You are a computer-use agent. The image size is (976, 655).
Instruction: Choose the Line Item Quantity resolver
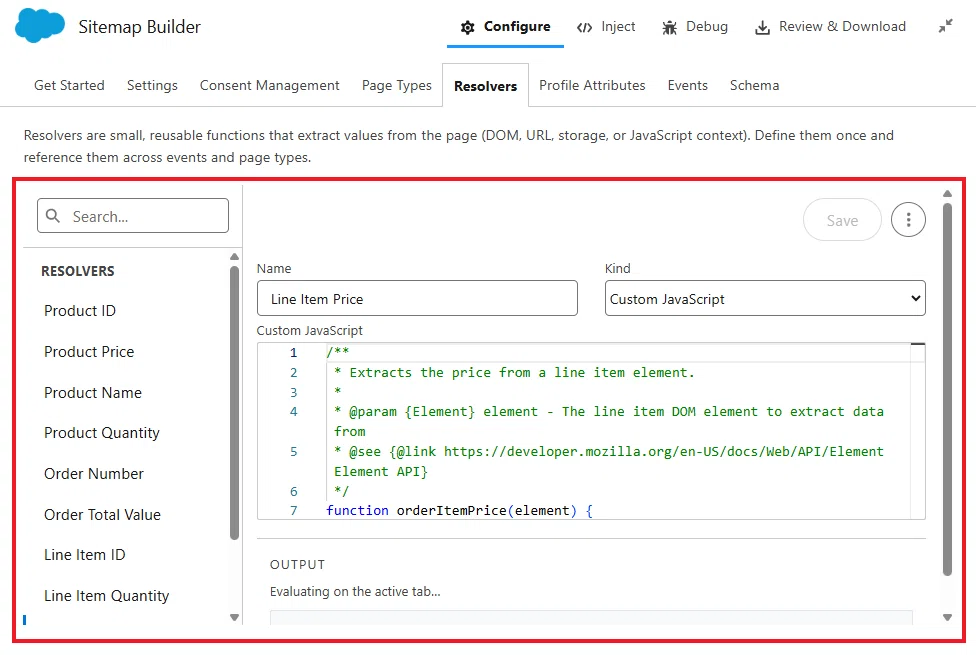[x=106, y=596]
